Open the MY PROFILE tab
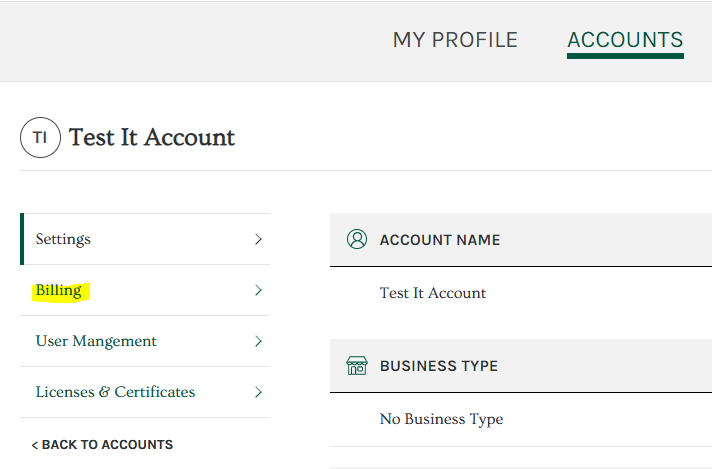712x469 pixels. (455, 40)
